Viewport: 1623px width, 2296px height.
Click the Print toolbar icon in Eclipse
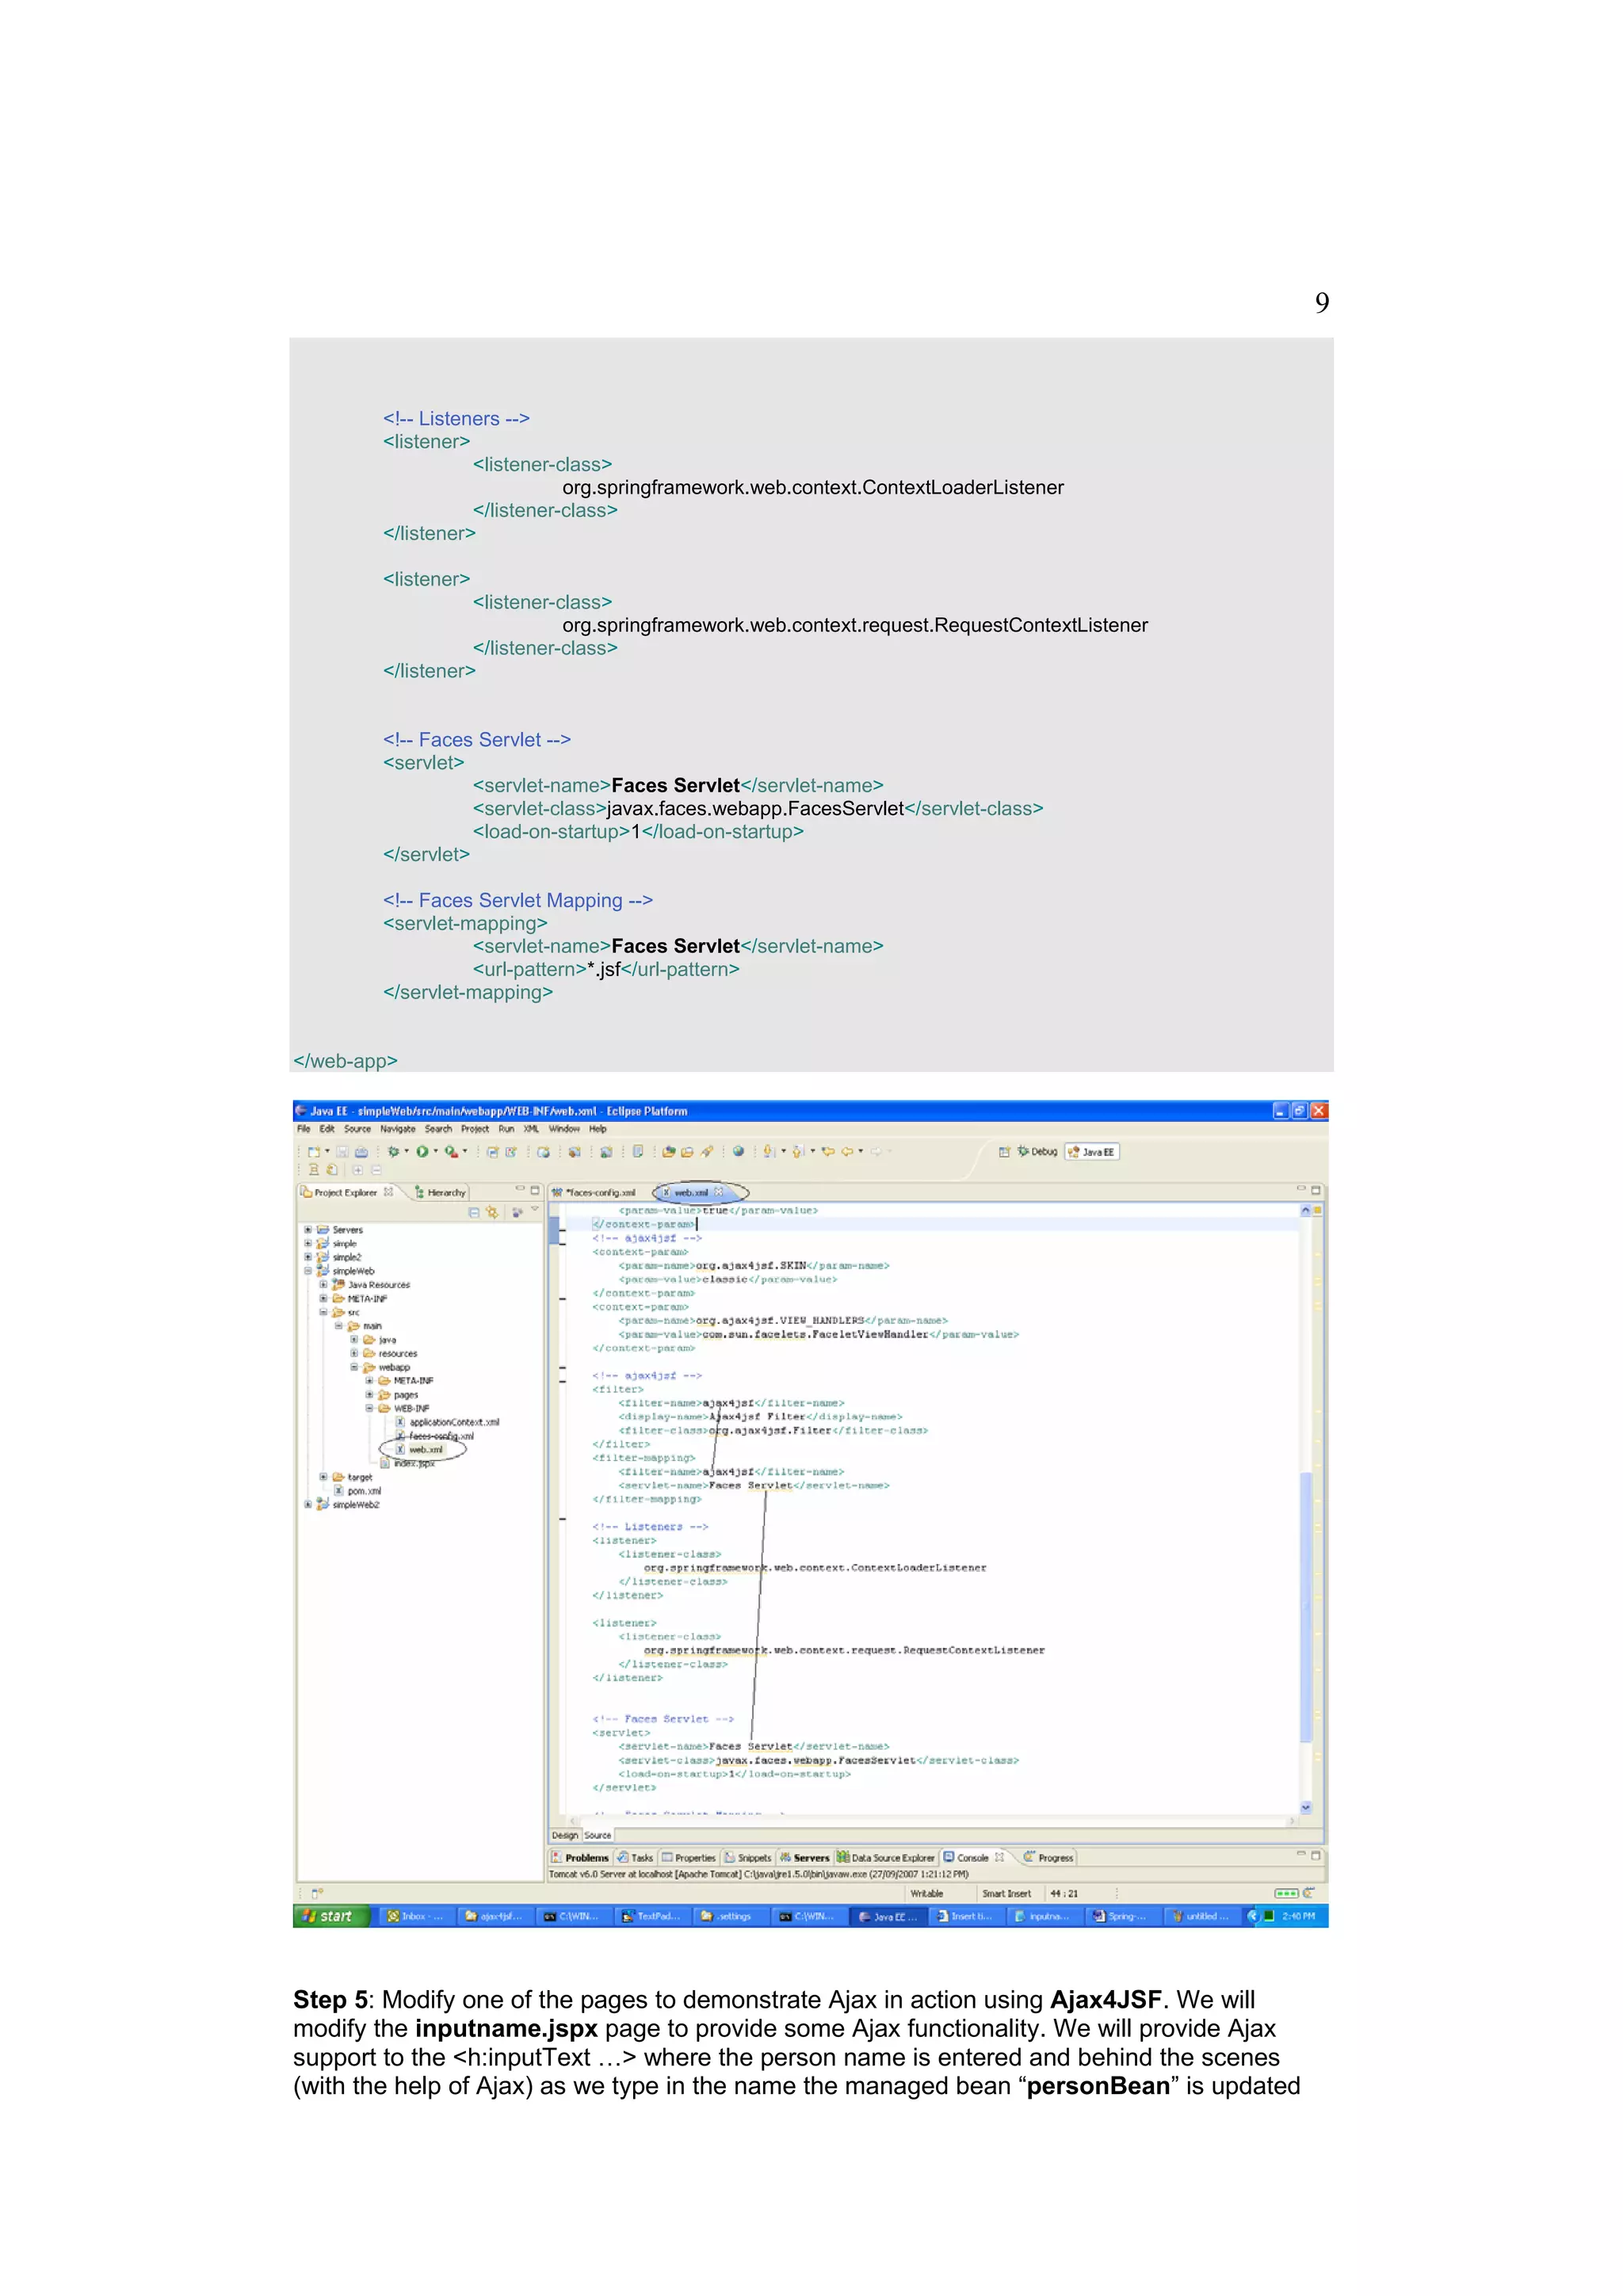coord(361,1152)
